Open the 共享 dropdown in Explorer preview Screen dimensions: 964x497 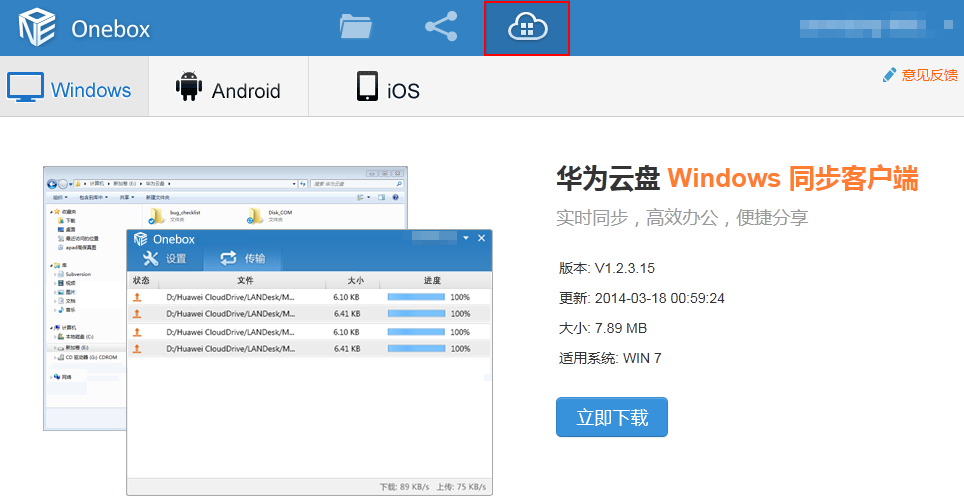click(x=127, y=197)
